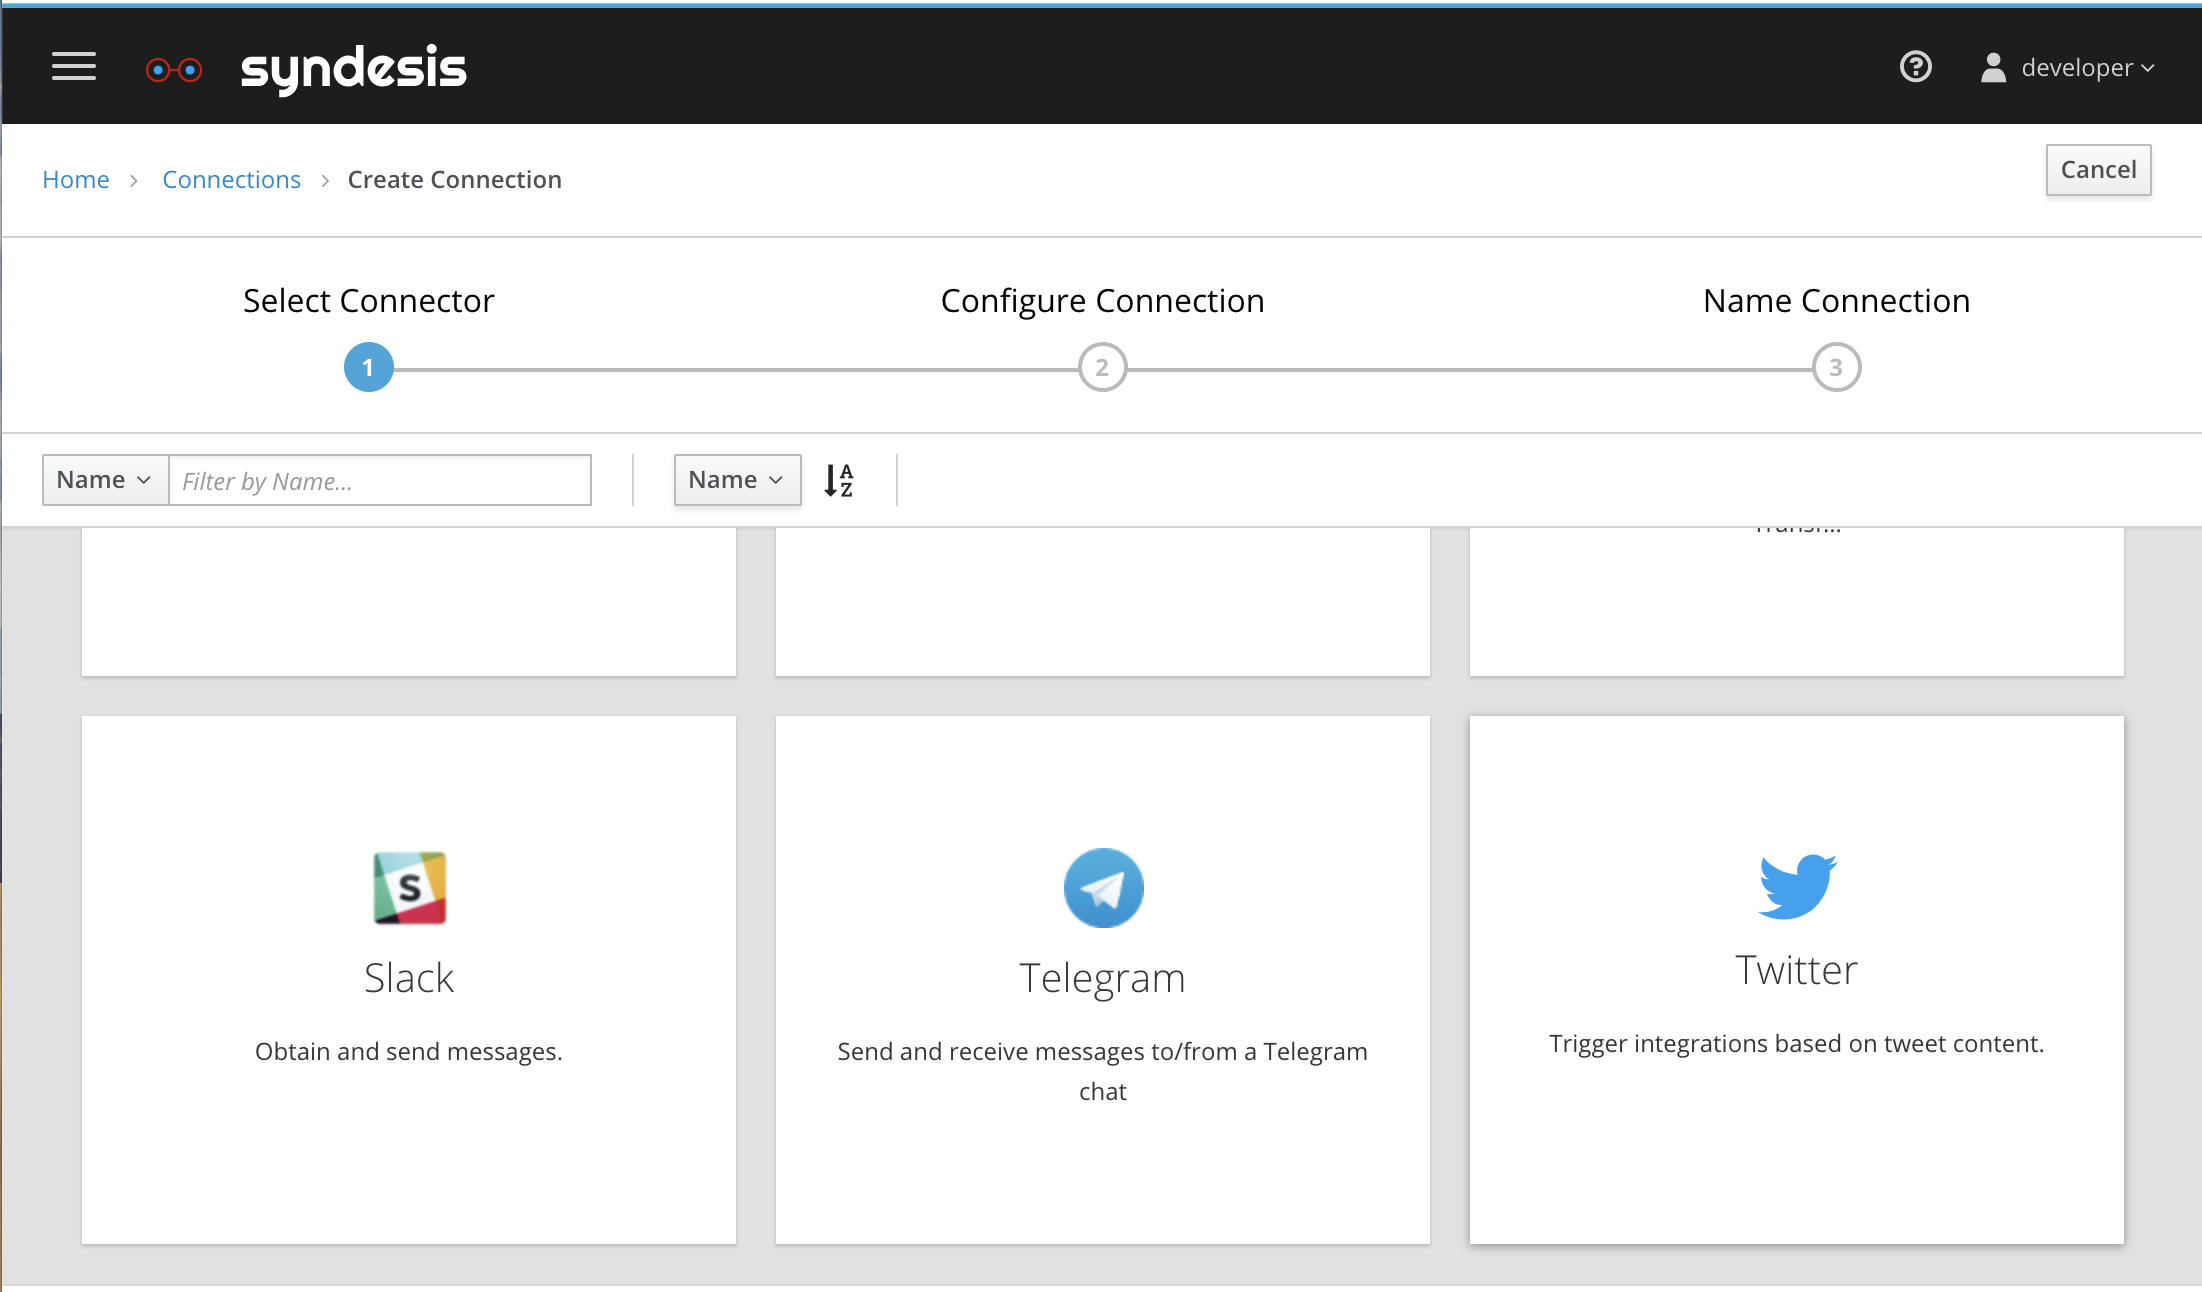Click the Syndesis glasses logo icon
The width and height of the screenshot is (2202, 1292).
174,69
